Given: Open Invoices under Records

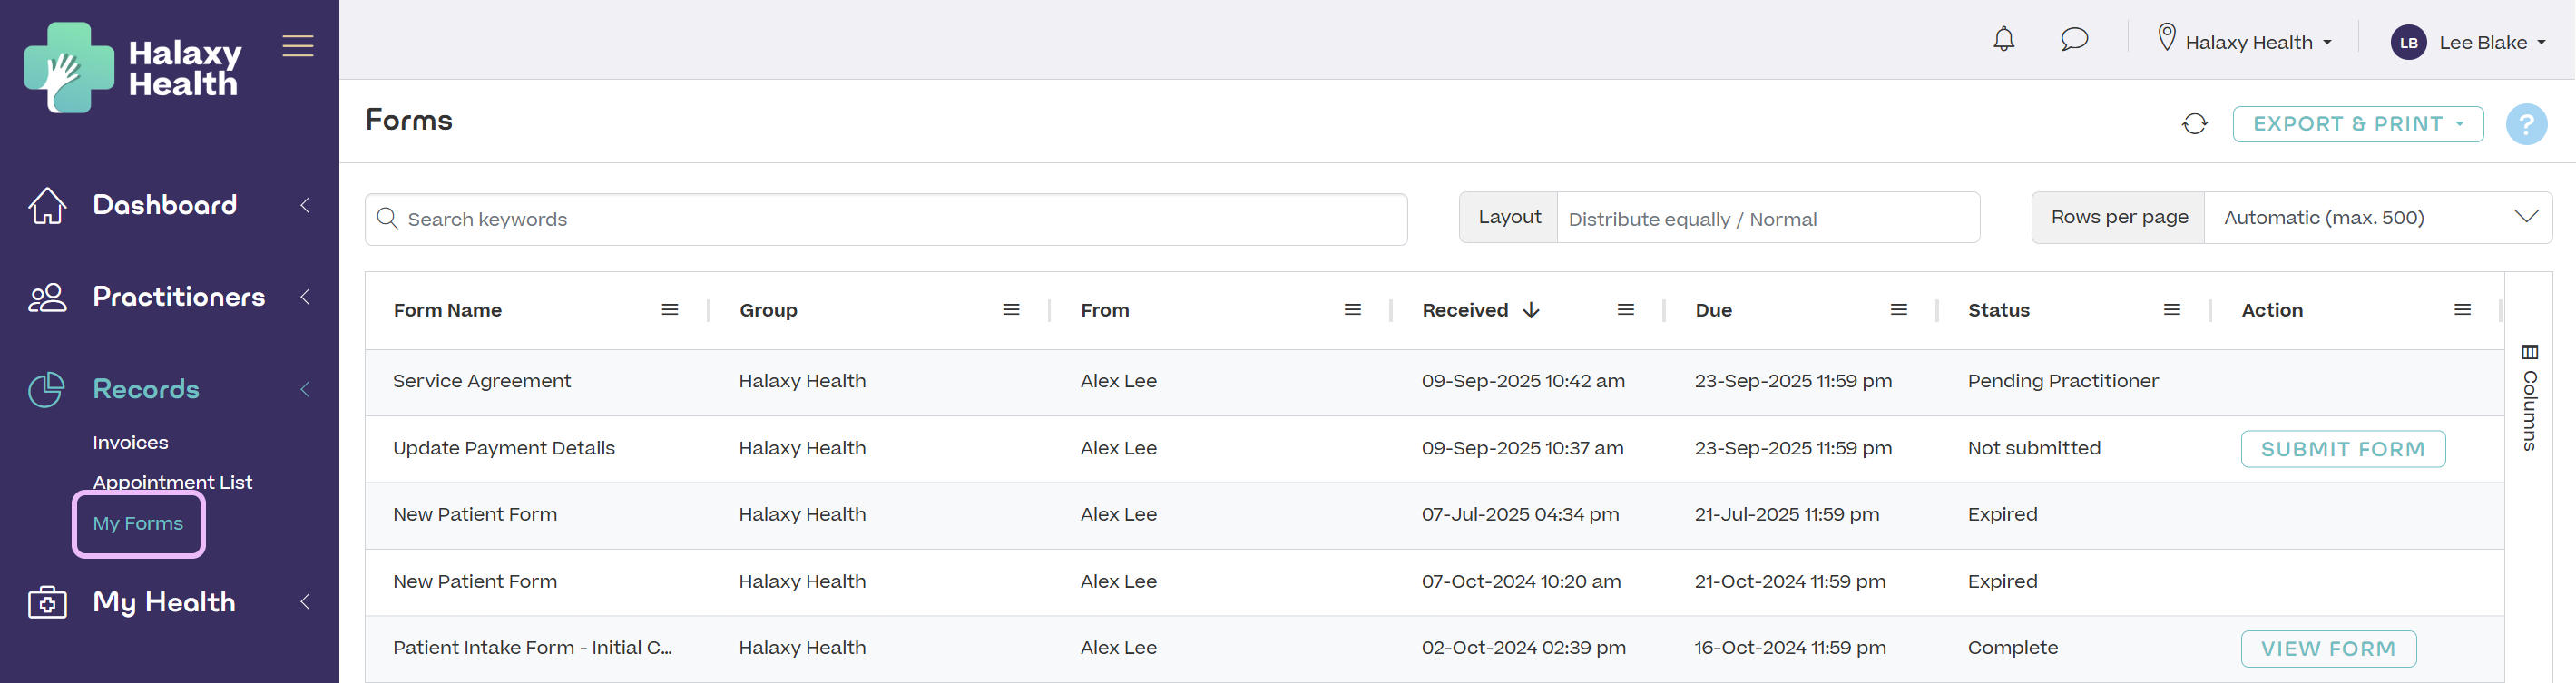Looking at the screenshot, I should coord(130,442).
